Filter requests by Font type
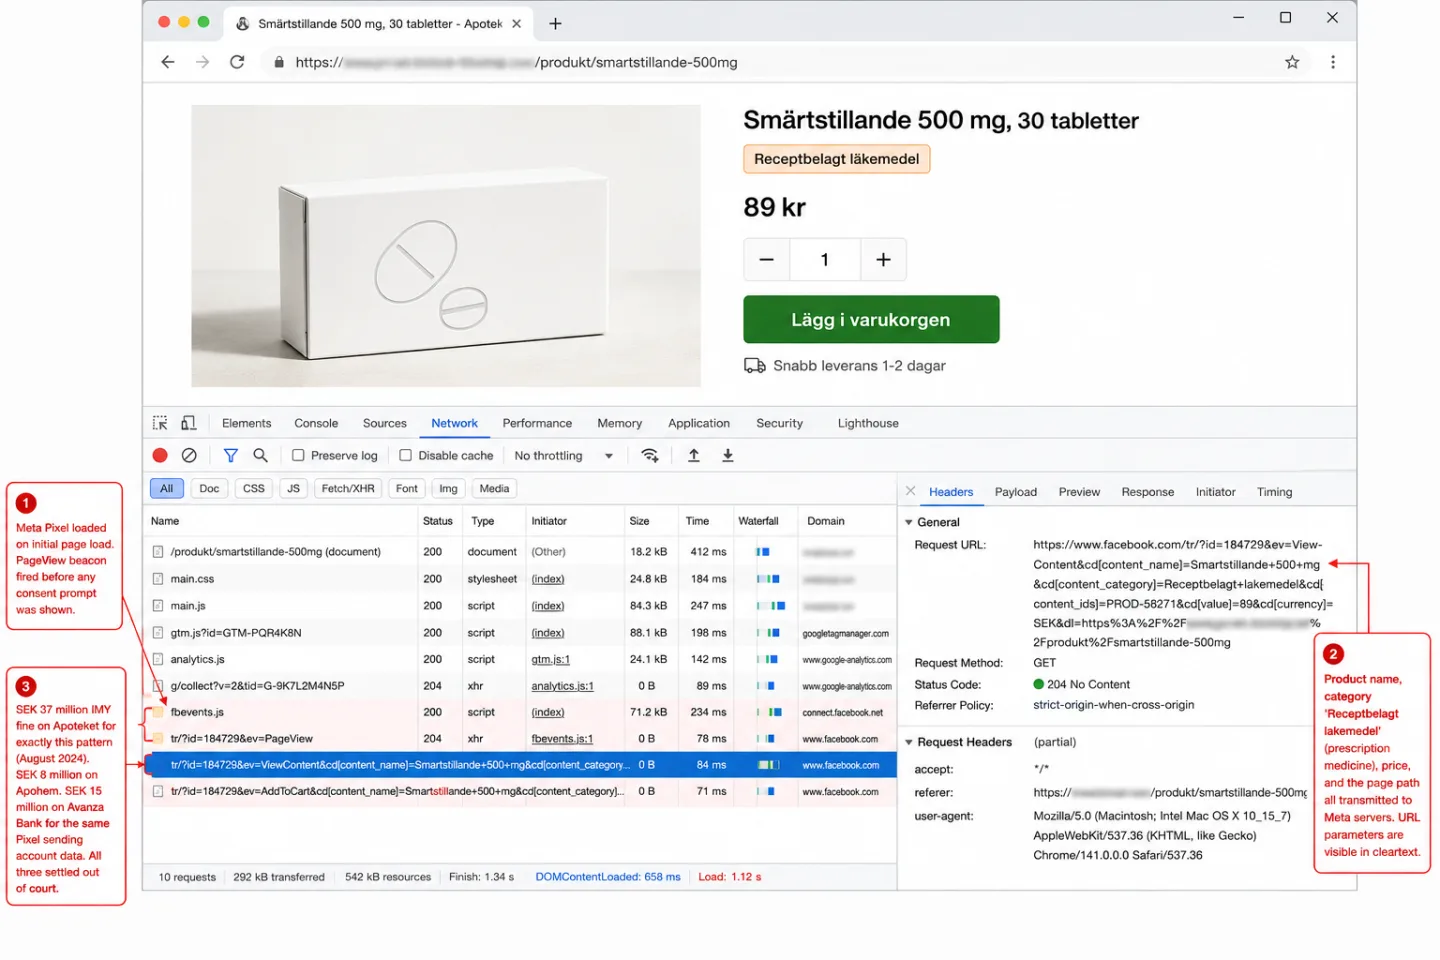Viewport: 1440px width, 960px height. tap(407, 489)
